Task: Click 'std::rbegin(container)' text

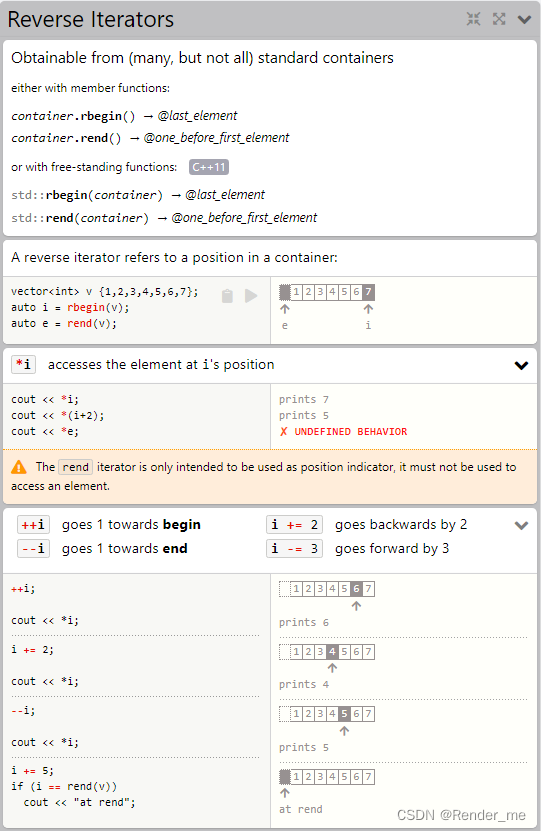Action: 87,195
